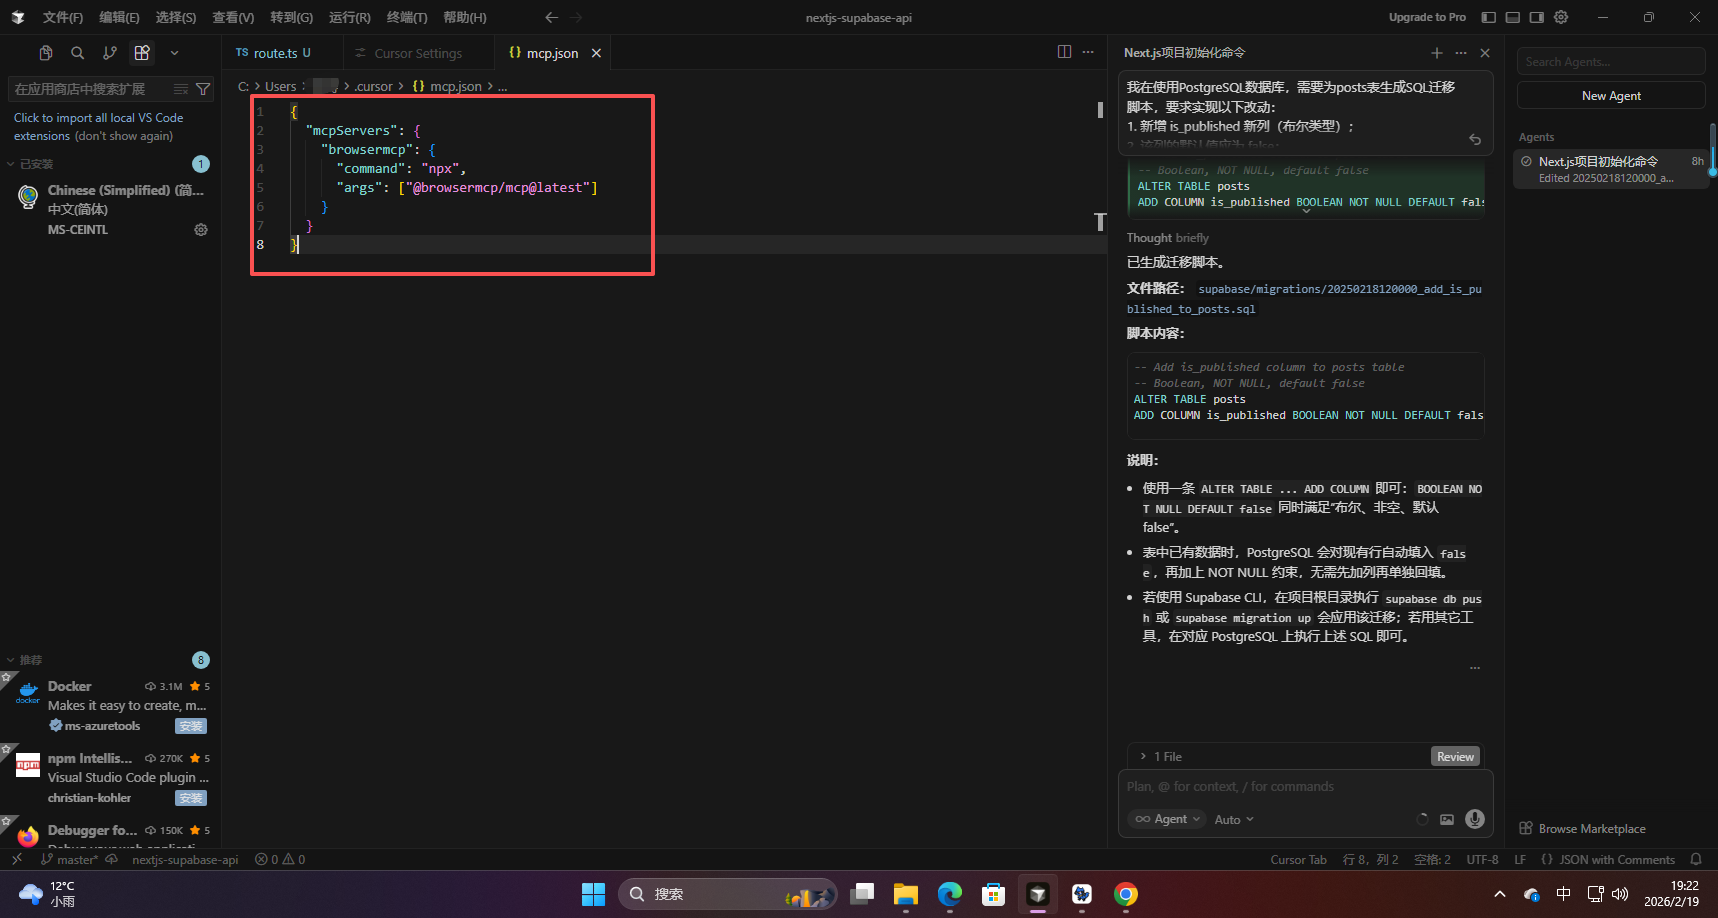This screenshot has width=1718, height=918.
Task: Click to import all local VS Code extensions
Action: (x=98, y=127)
